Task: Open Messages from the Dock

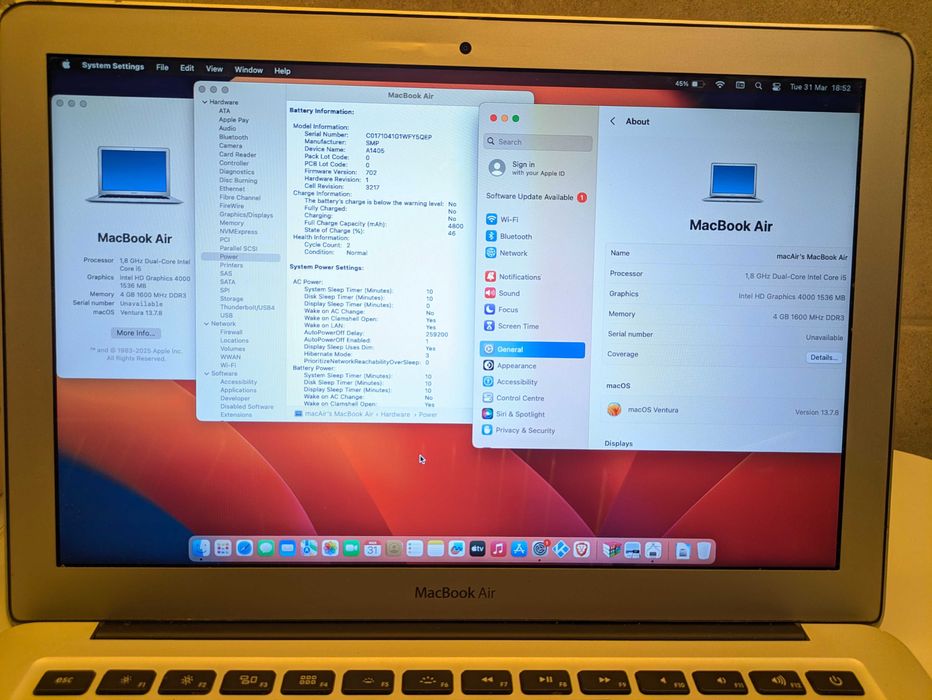Action: click(x=266, y=548)
